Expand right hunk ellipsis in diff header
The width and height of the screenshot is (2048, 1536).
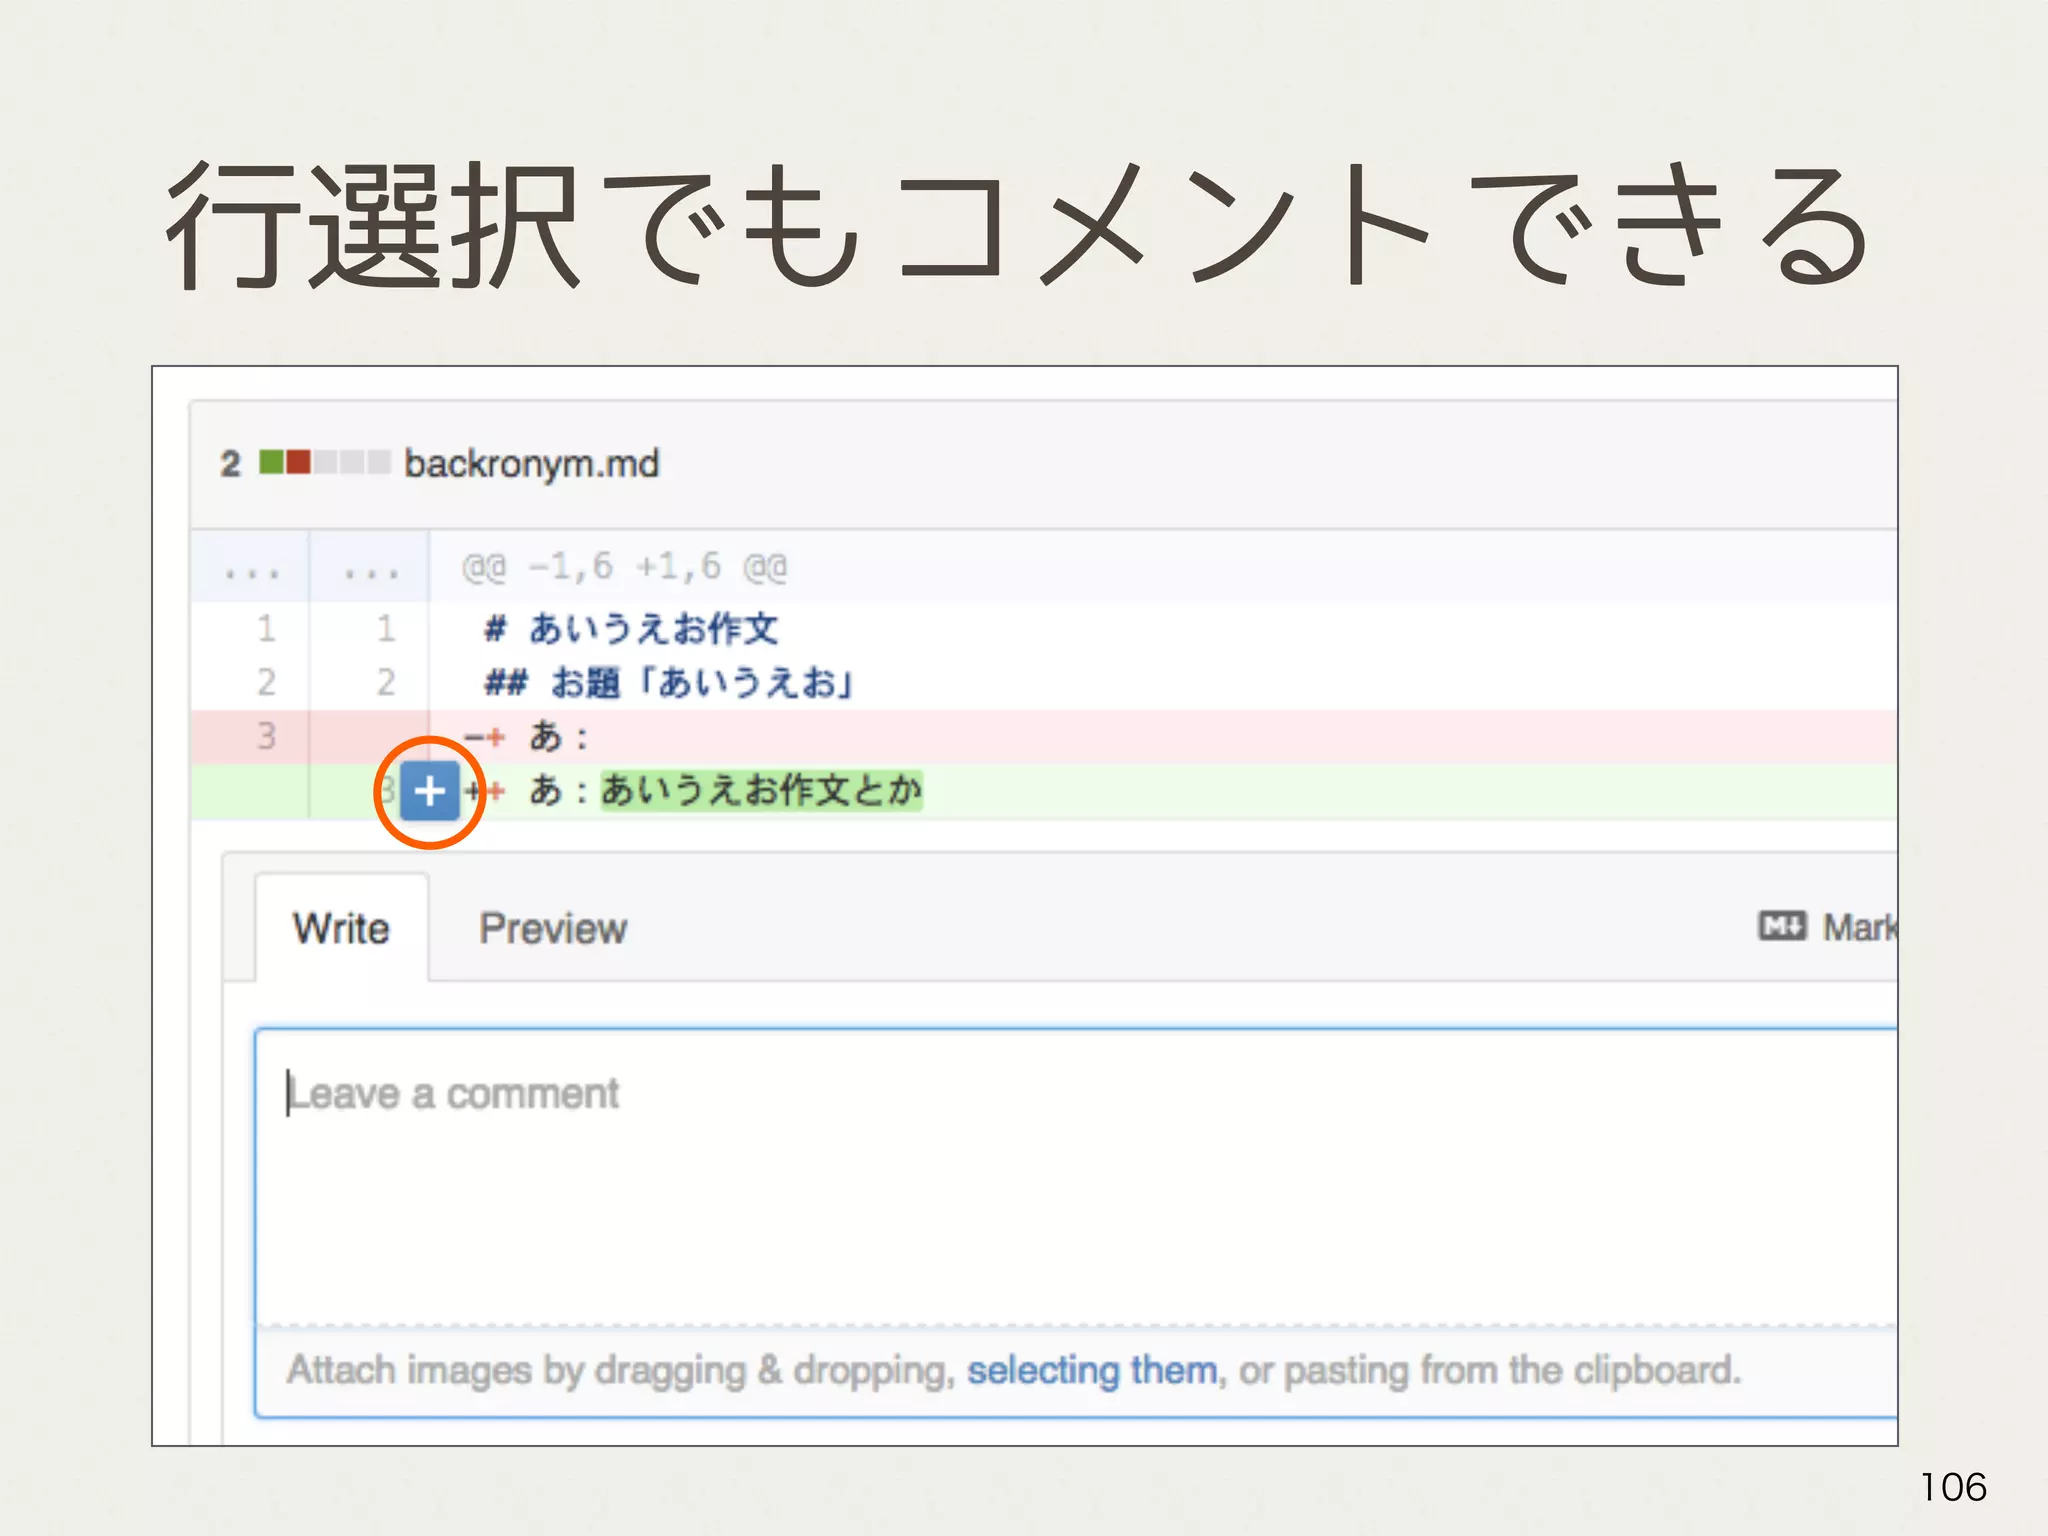(x=370, y=571)
